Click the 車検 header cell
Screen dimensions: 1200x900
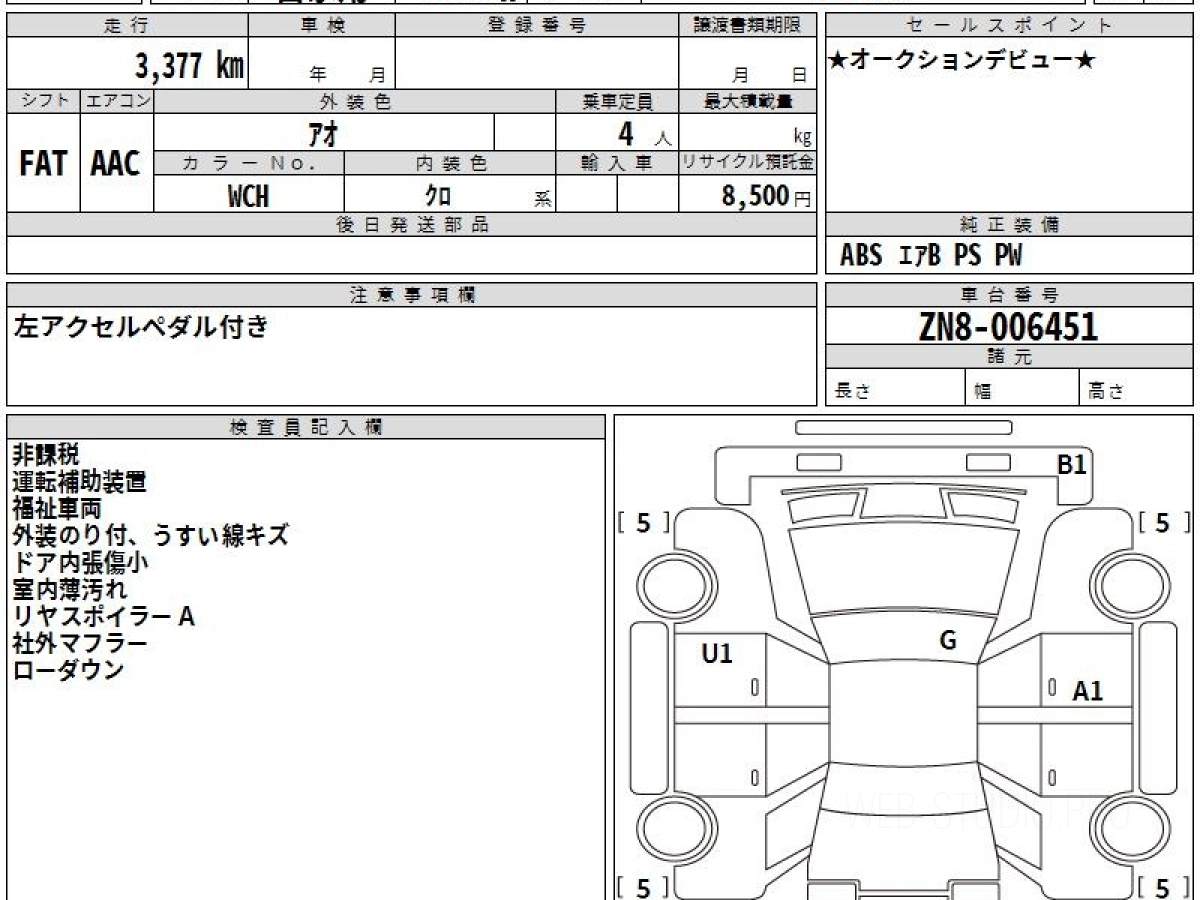[321, 26]
